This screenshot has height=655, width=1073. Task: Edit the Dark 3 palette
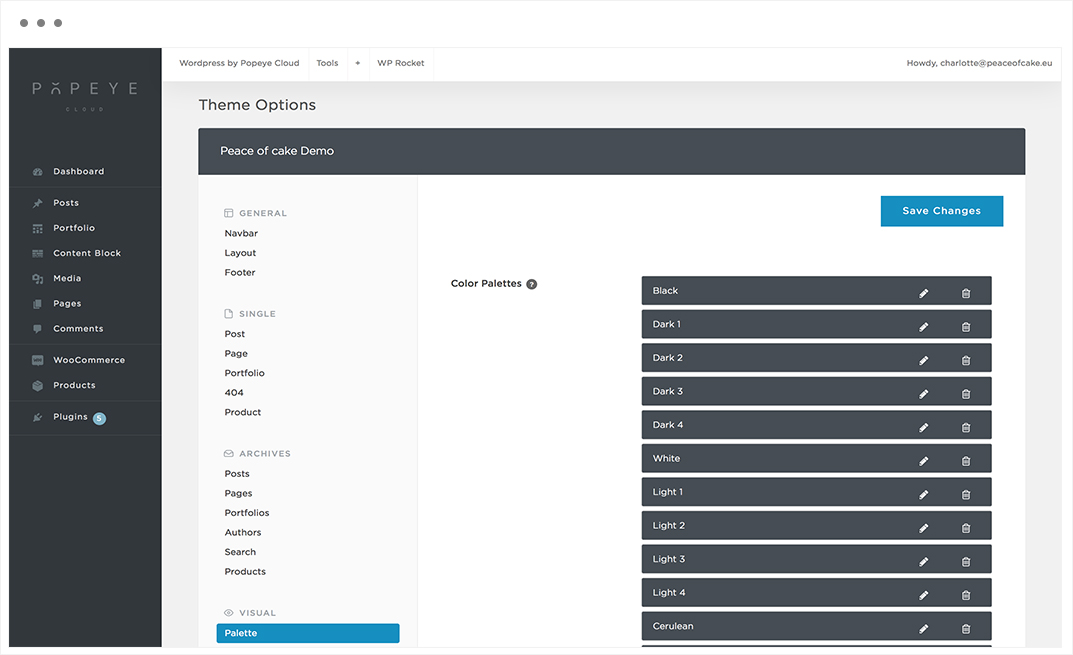click(923, 394)
